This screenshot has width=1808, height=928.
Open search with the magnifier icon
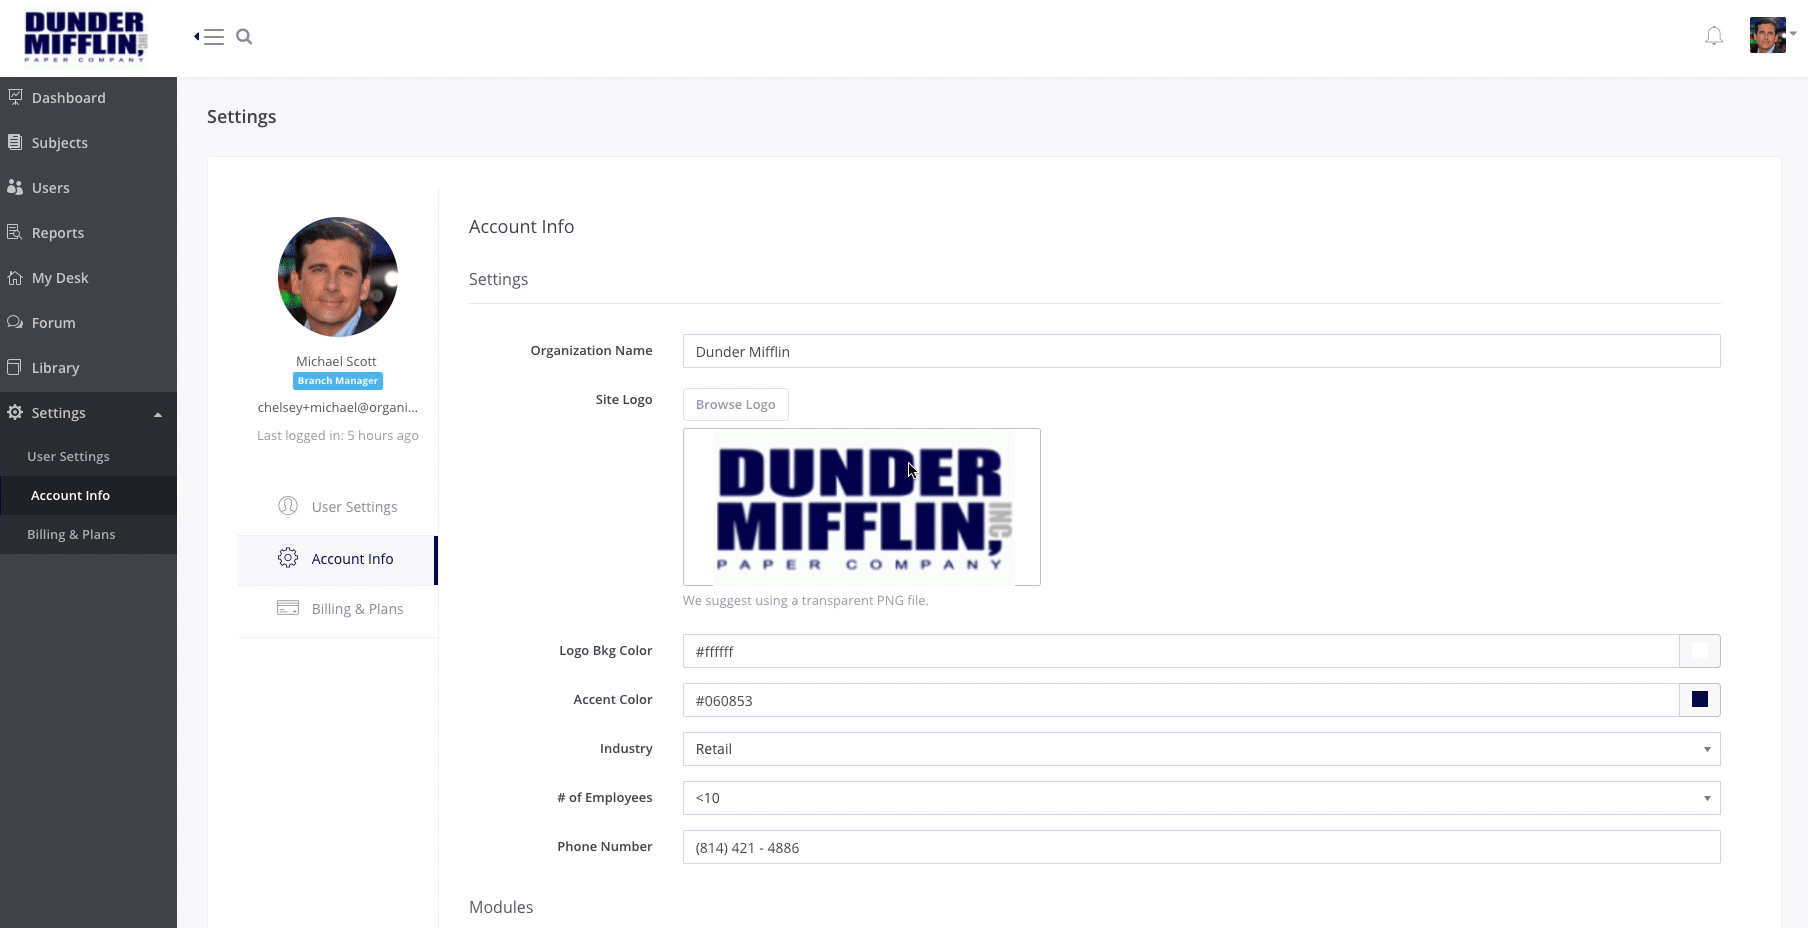(x=244, y=37)
